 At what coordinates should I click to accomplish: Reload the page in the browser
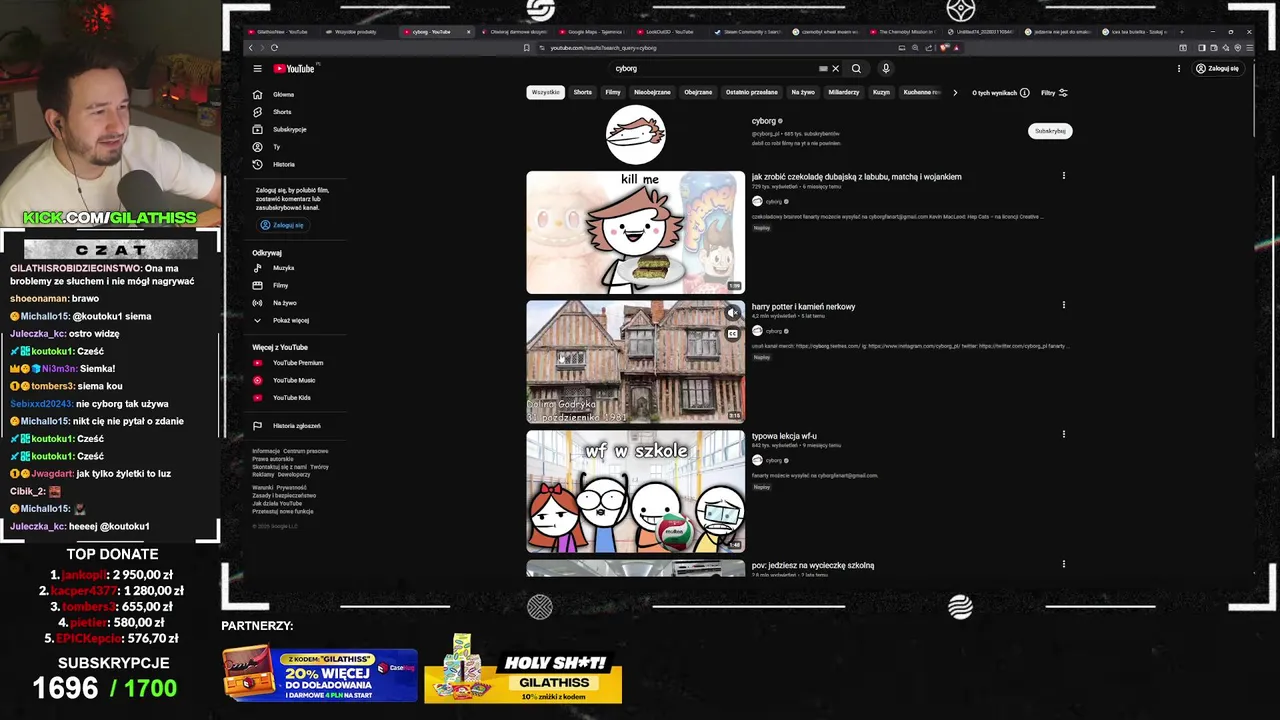(274, 47)
